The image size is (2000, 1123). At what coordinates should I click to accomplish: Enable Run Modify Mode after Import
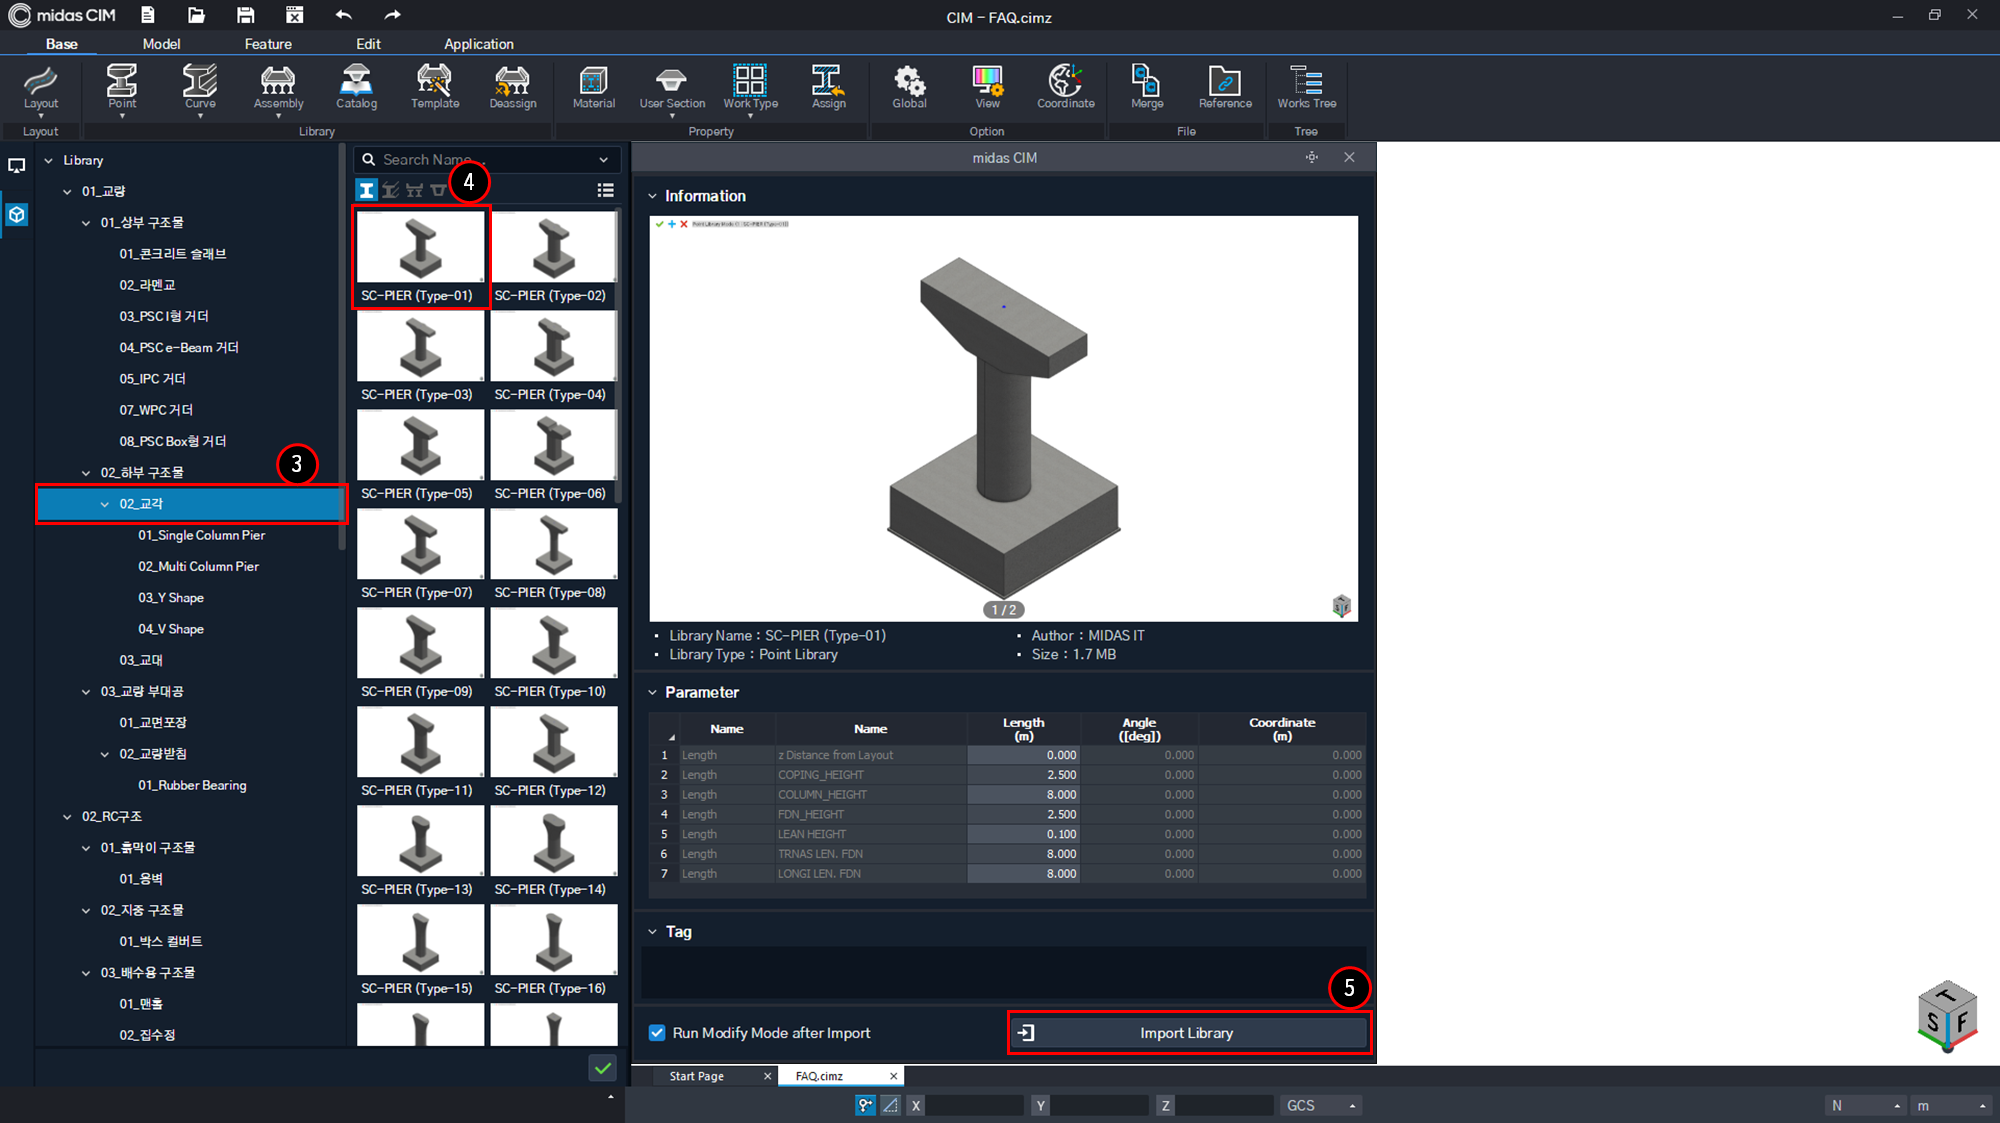[x=657, y=1032]
